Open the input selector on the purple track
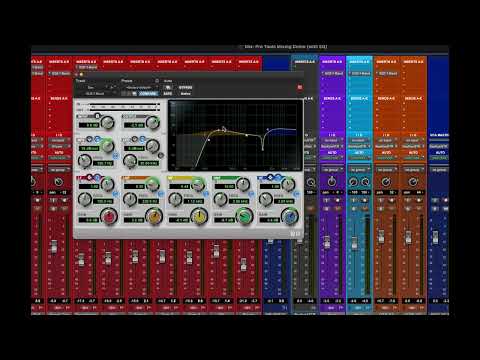 pos(332,140)
